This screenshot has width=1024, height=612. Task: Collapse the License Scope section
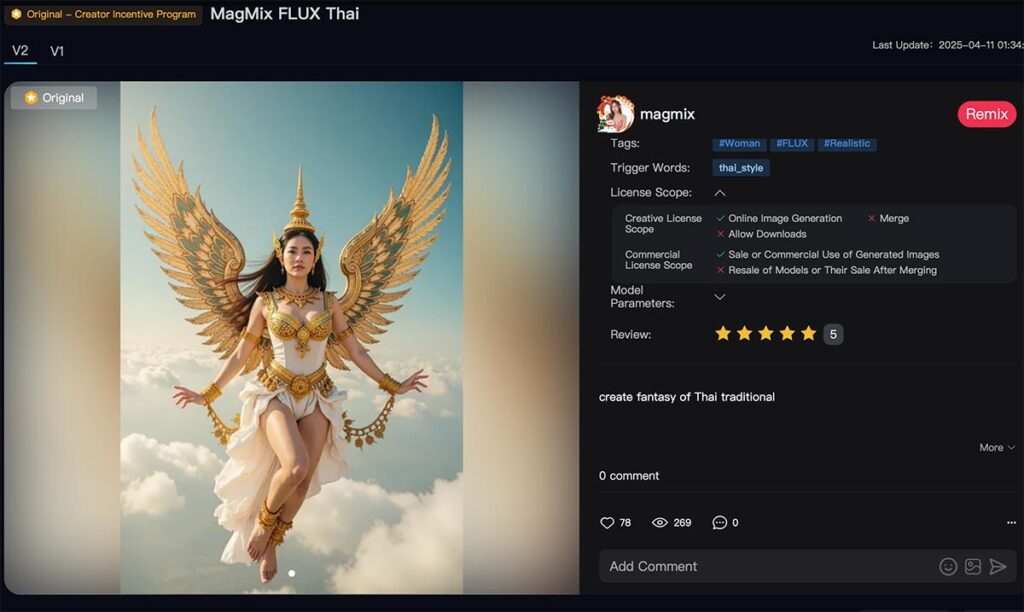(x=720, y=193)
